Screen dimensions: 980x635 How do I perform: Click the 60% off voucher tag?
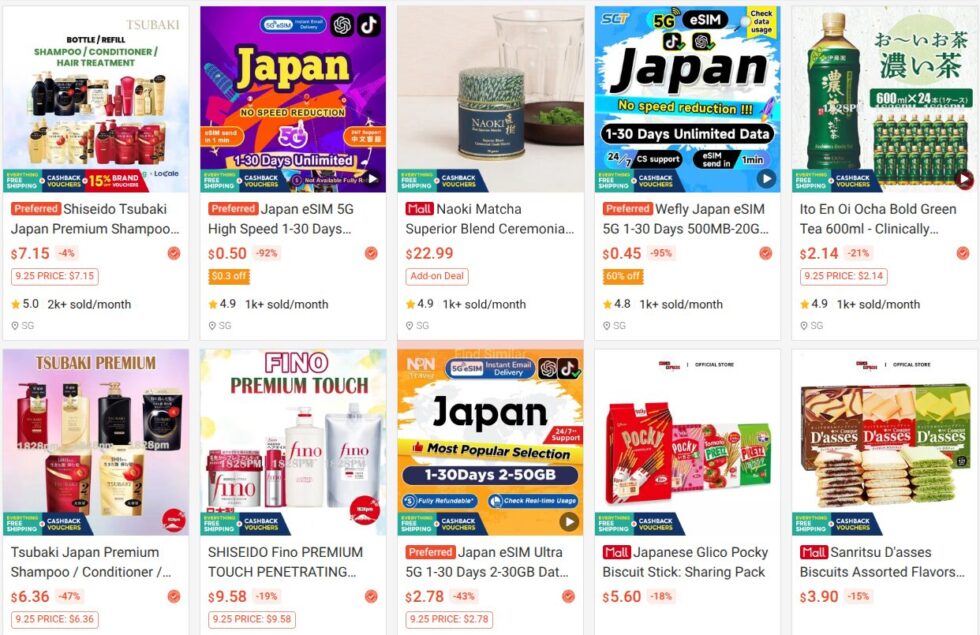(x=623, y=276)
